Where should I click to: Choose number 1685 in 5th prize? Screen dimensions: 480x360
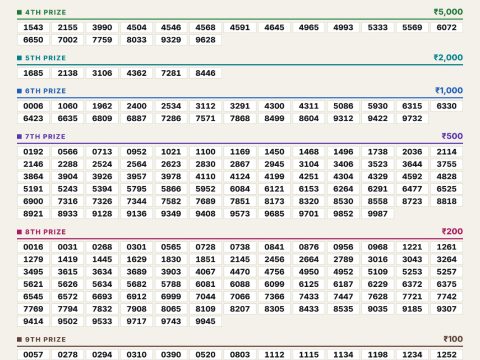[x=33, y=73]
